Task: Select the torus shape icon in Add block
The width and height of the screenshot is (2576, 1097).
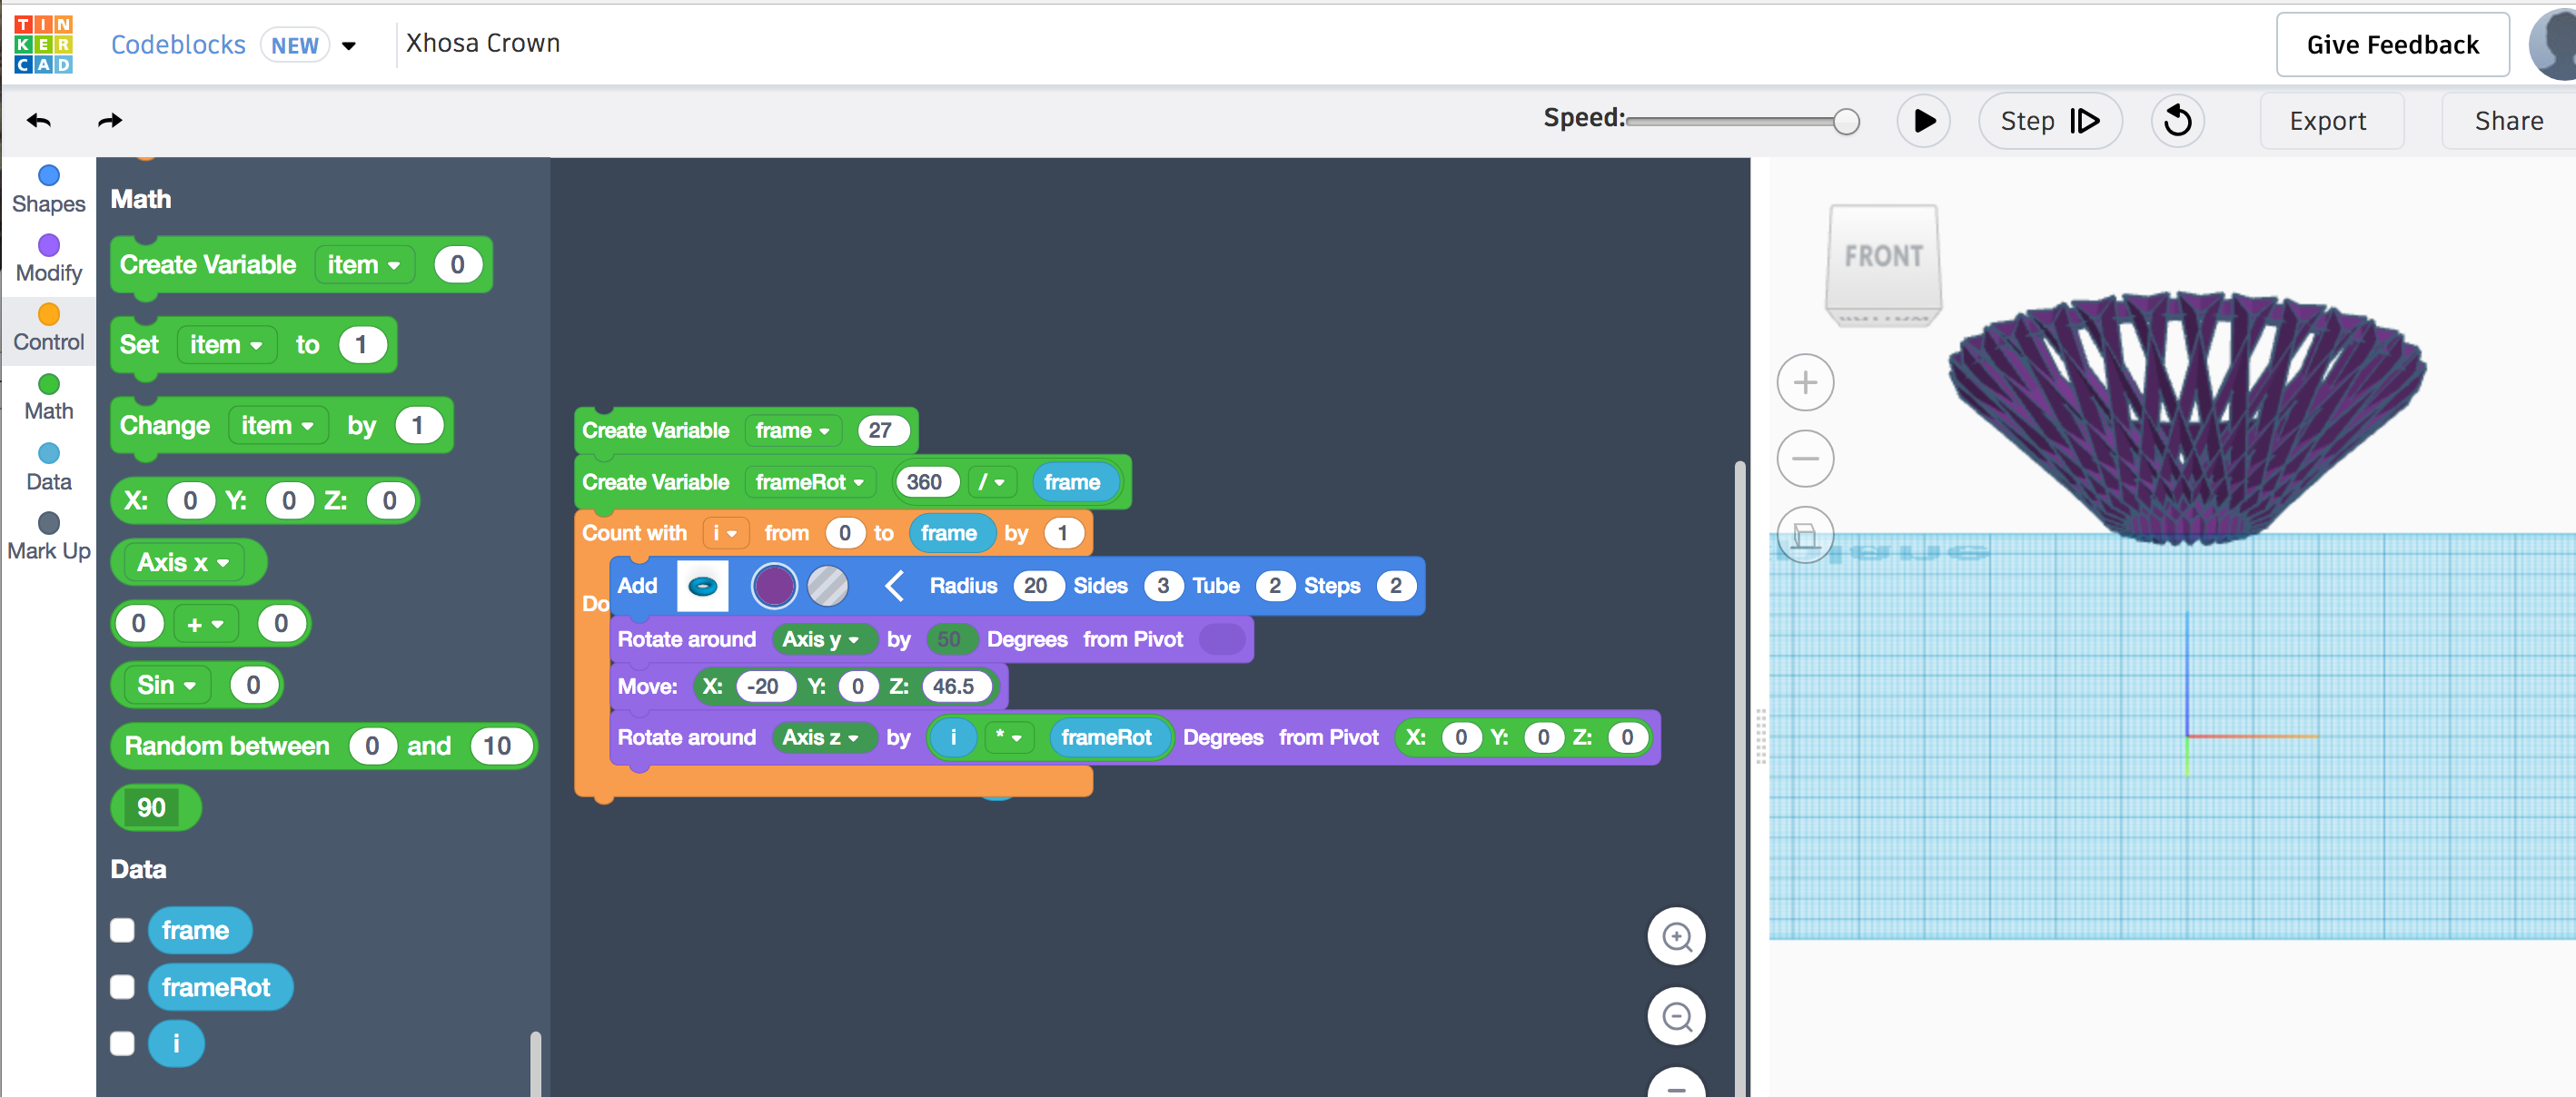Action: [x=702, y=586]
